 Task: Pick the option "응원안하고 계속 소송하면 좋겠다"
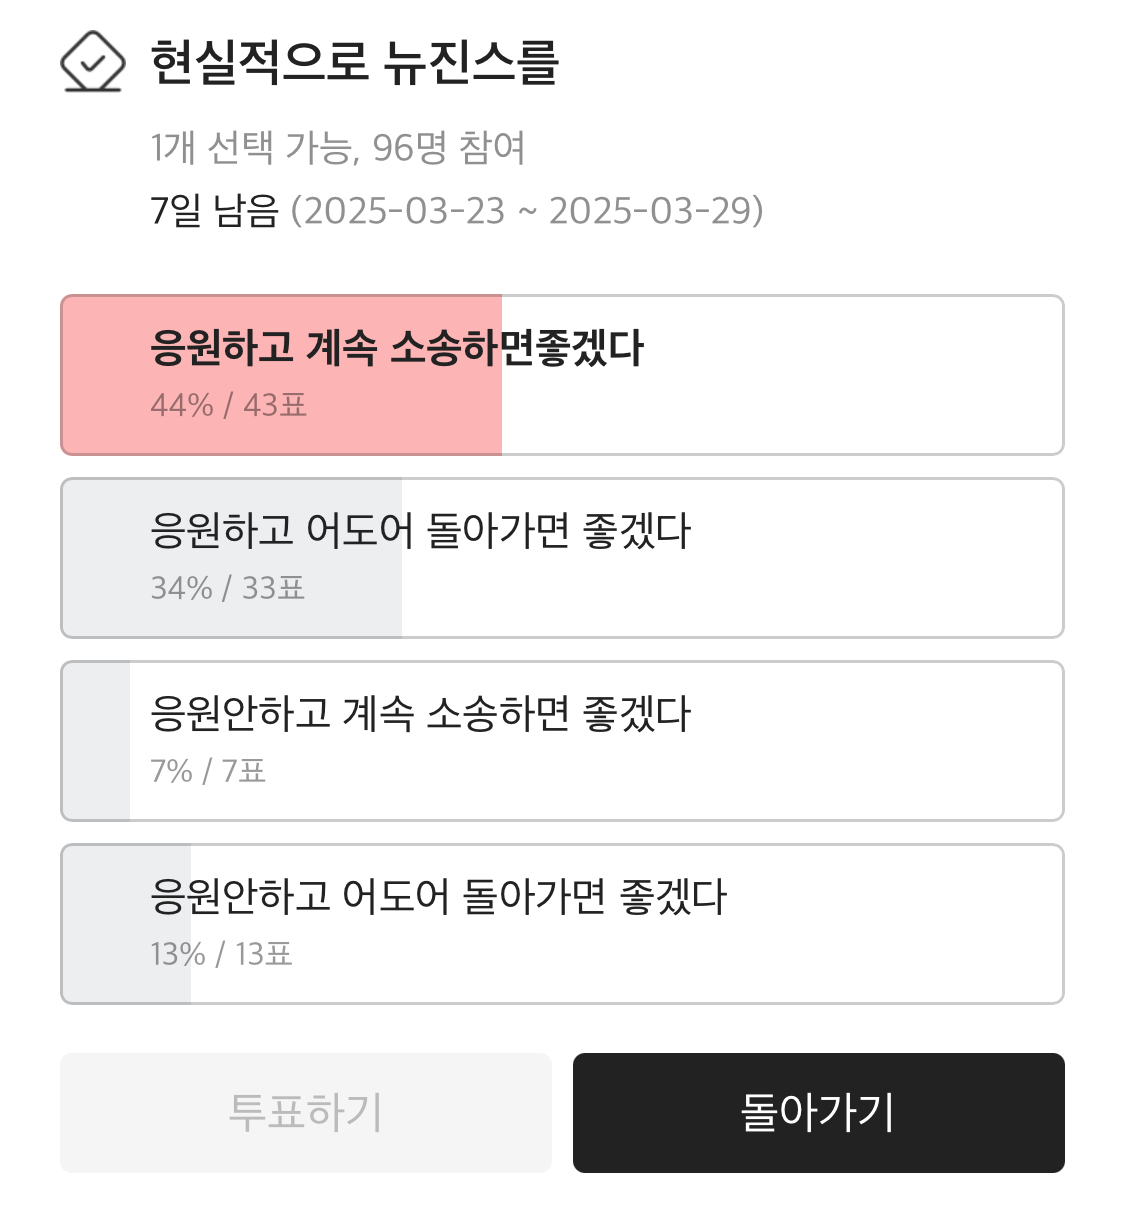coord(420,714)
